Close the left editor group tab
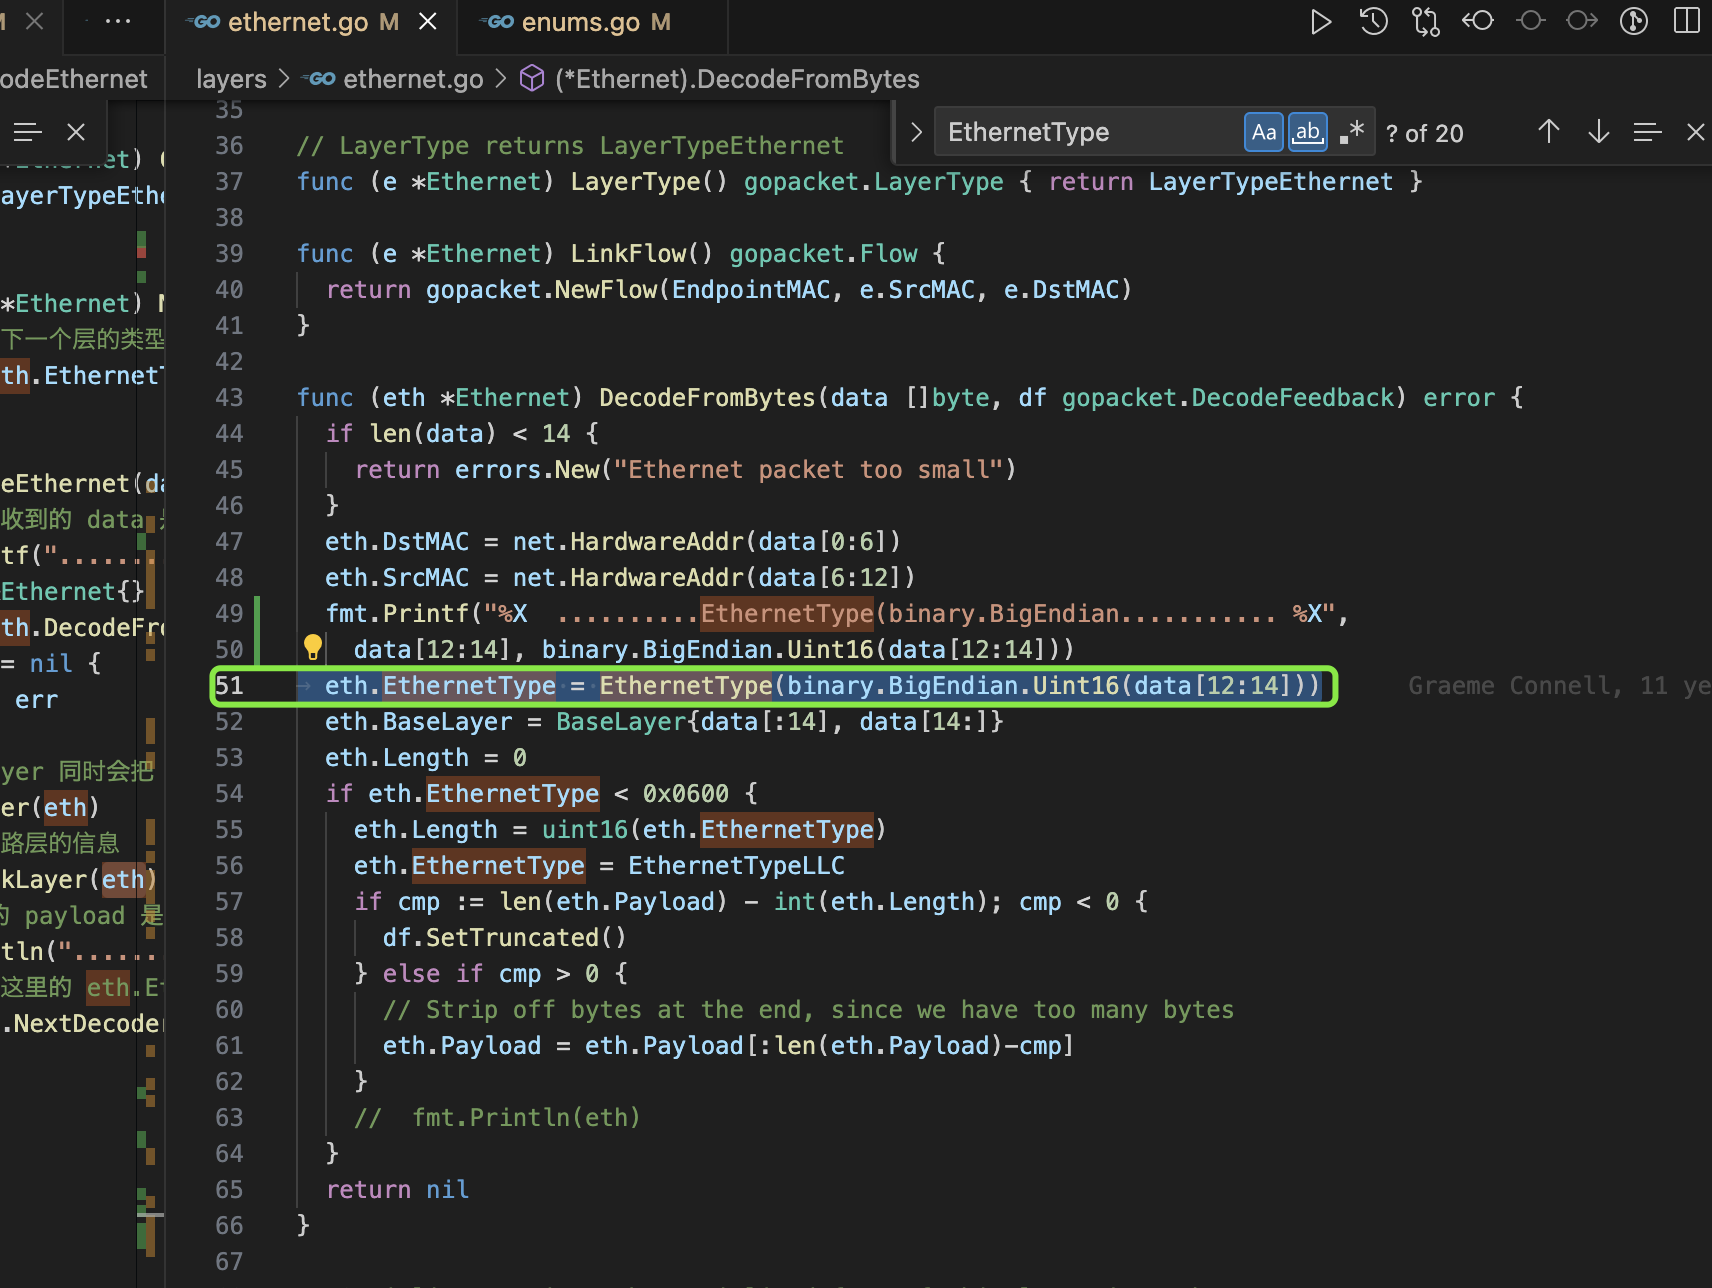The height and width of the screenshot is (1288, 1712). (x=35, y=21)
